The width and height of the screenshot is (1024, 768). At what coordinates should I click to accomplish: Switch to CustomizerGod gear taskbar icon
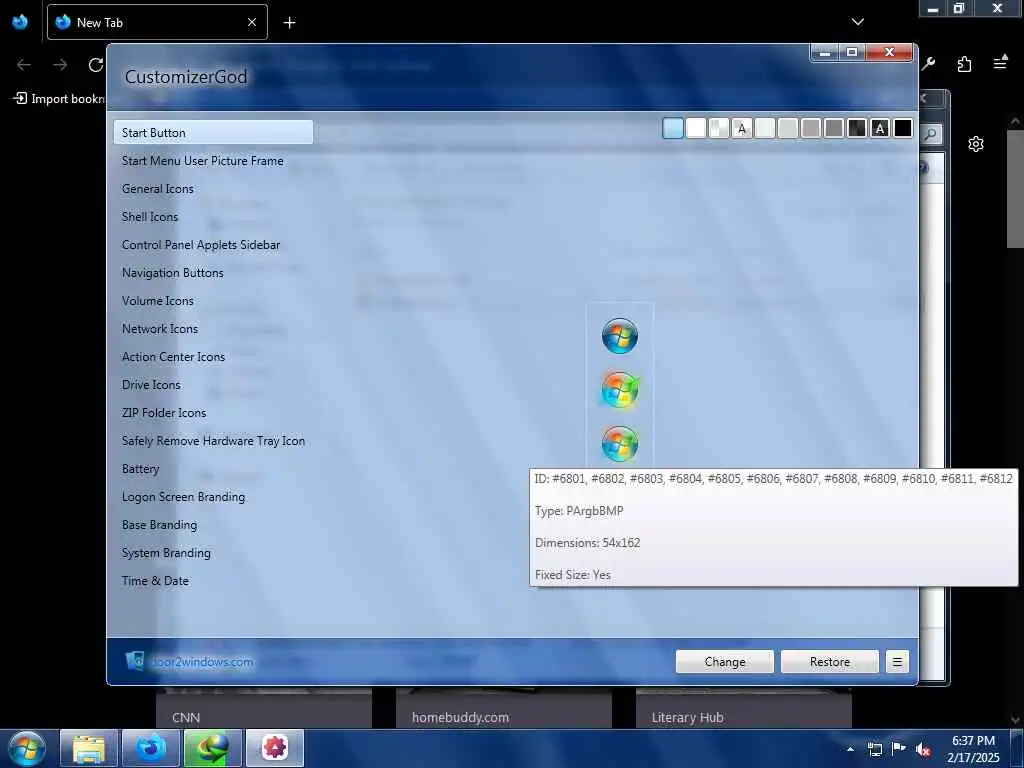coord(274,748)
